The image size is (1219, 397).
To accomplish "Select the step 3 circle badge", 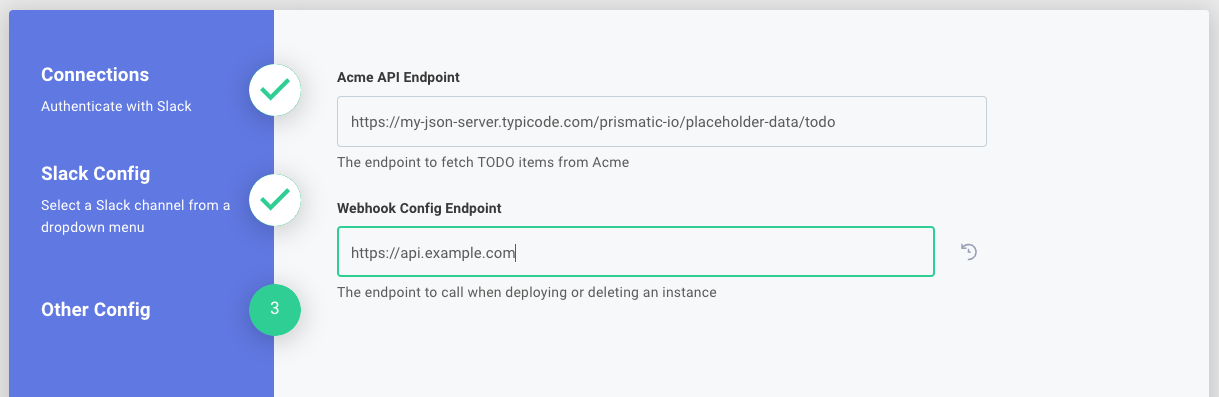I will (275, 309).
